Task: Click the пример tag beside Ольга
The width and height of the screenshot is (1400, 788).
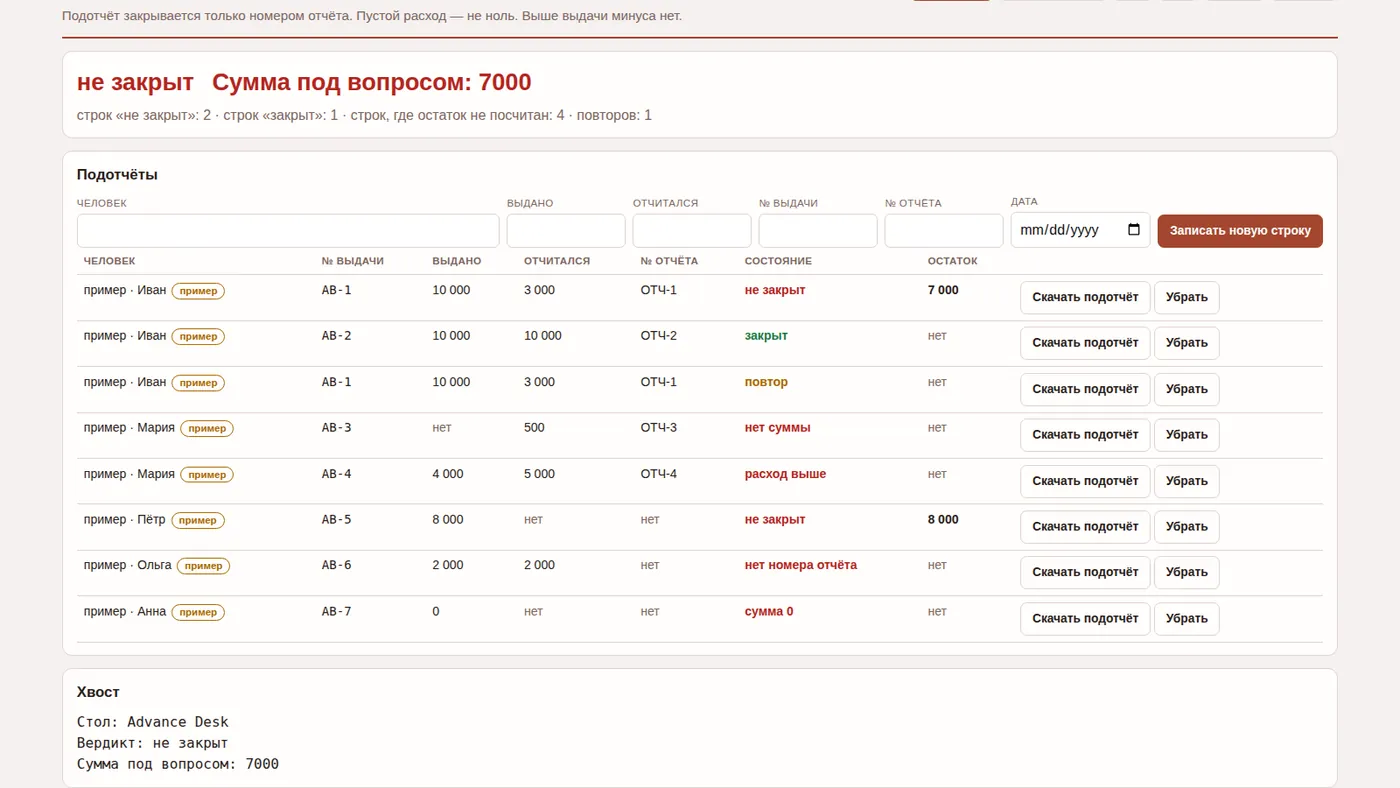Action: (203, 566)
